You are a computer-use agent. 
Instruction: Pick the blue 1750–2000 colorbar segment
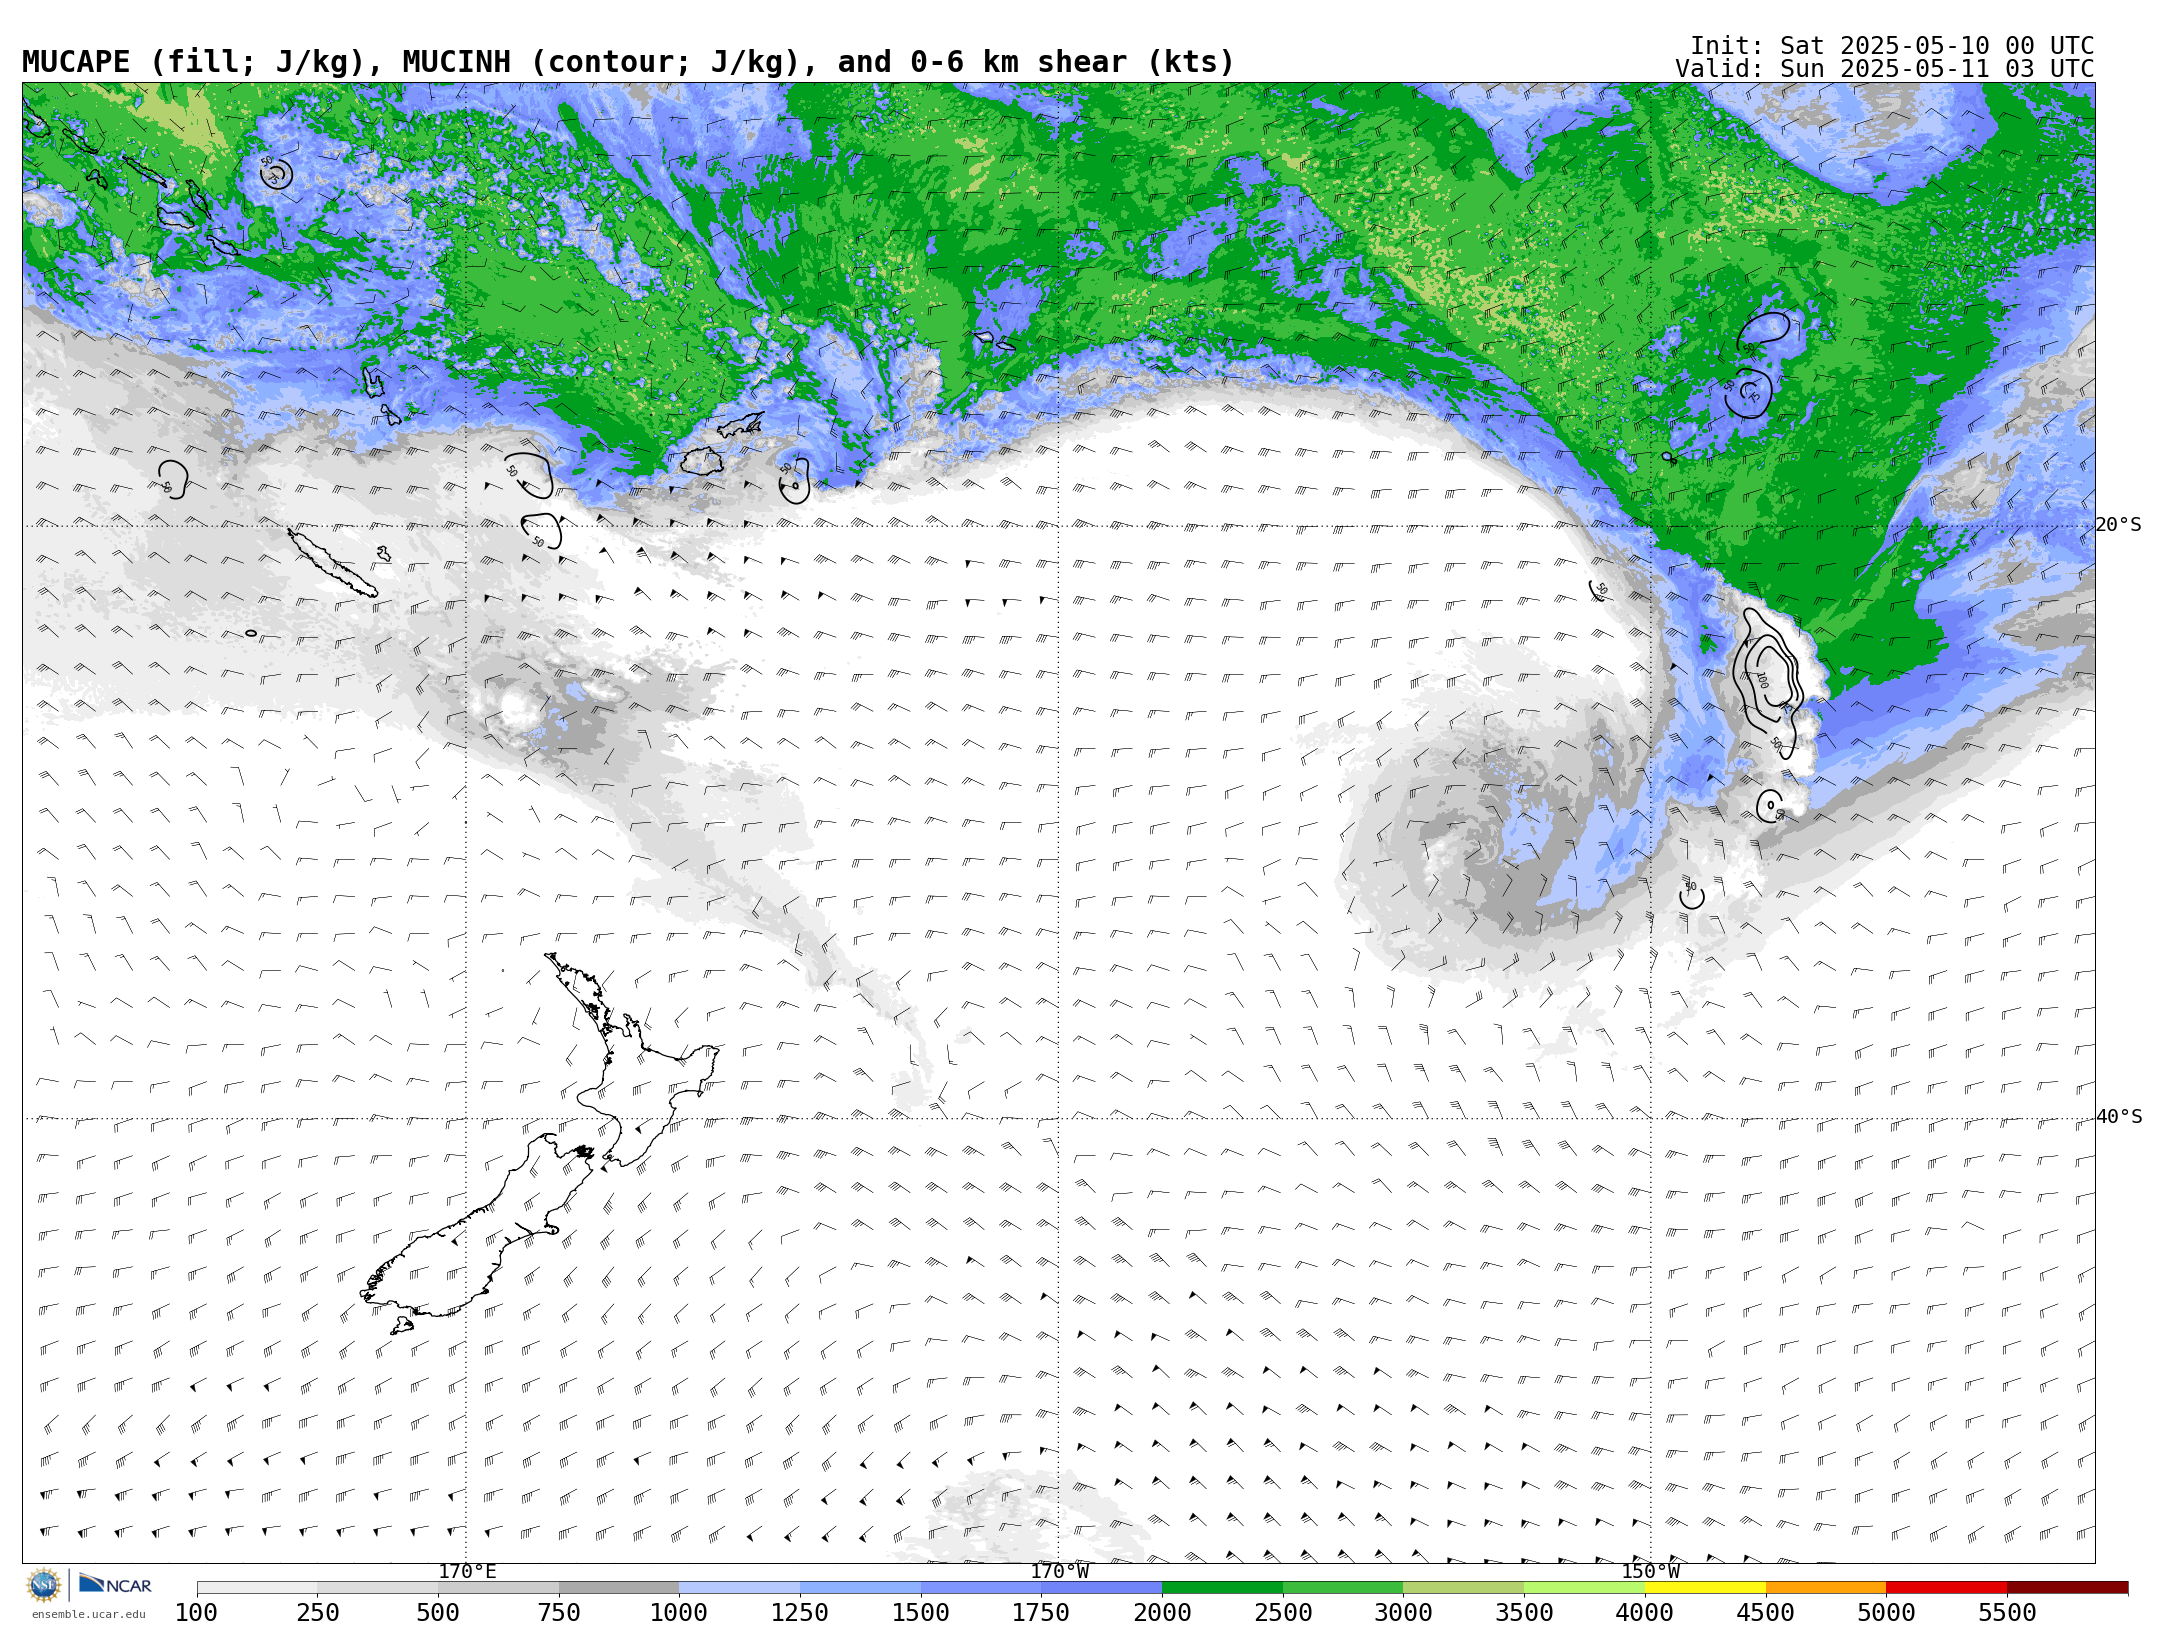[x=1102, y=1588]
